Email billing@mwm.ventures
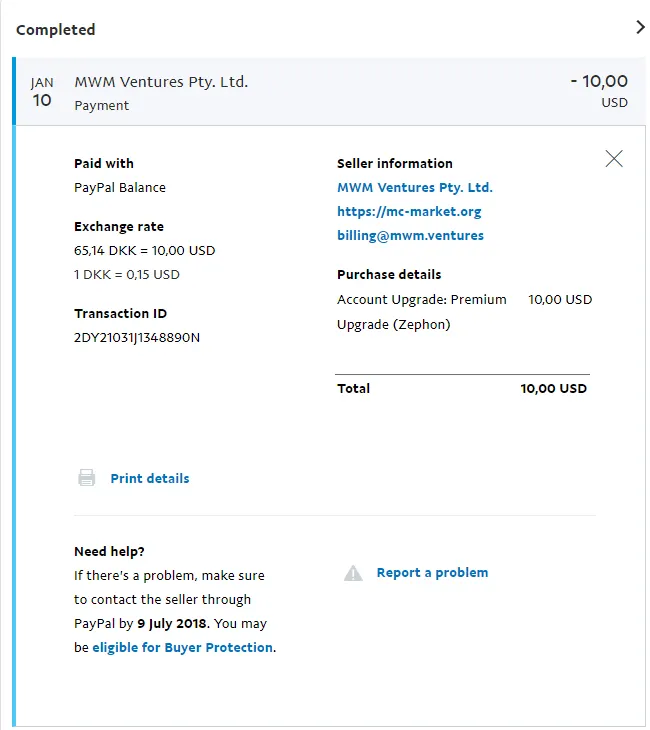The height and width of the screenshot is (730, 650). tap(410, 236)
